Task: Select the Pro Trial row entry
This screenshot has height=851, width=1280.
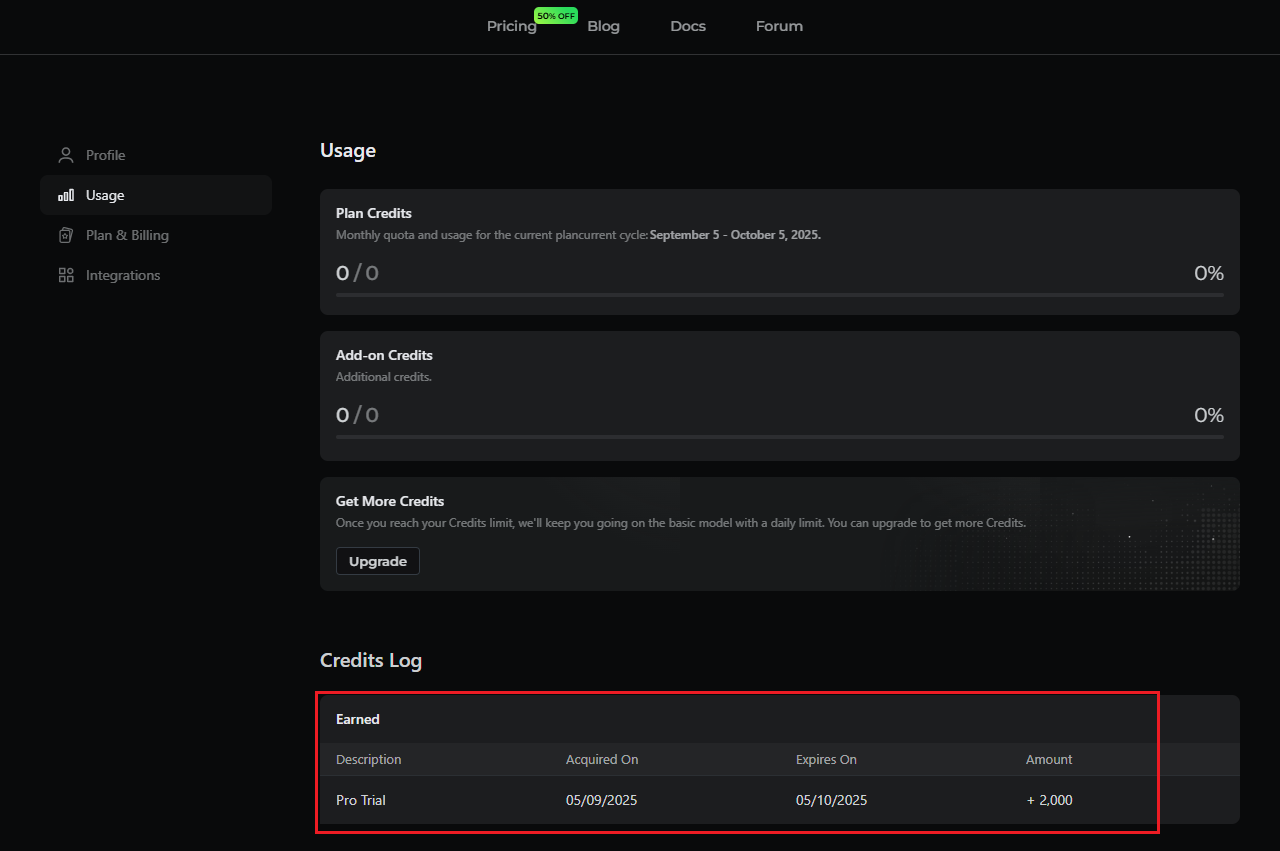Action: (x=361, y=800)
